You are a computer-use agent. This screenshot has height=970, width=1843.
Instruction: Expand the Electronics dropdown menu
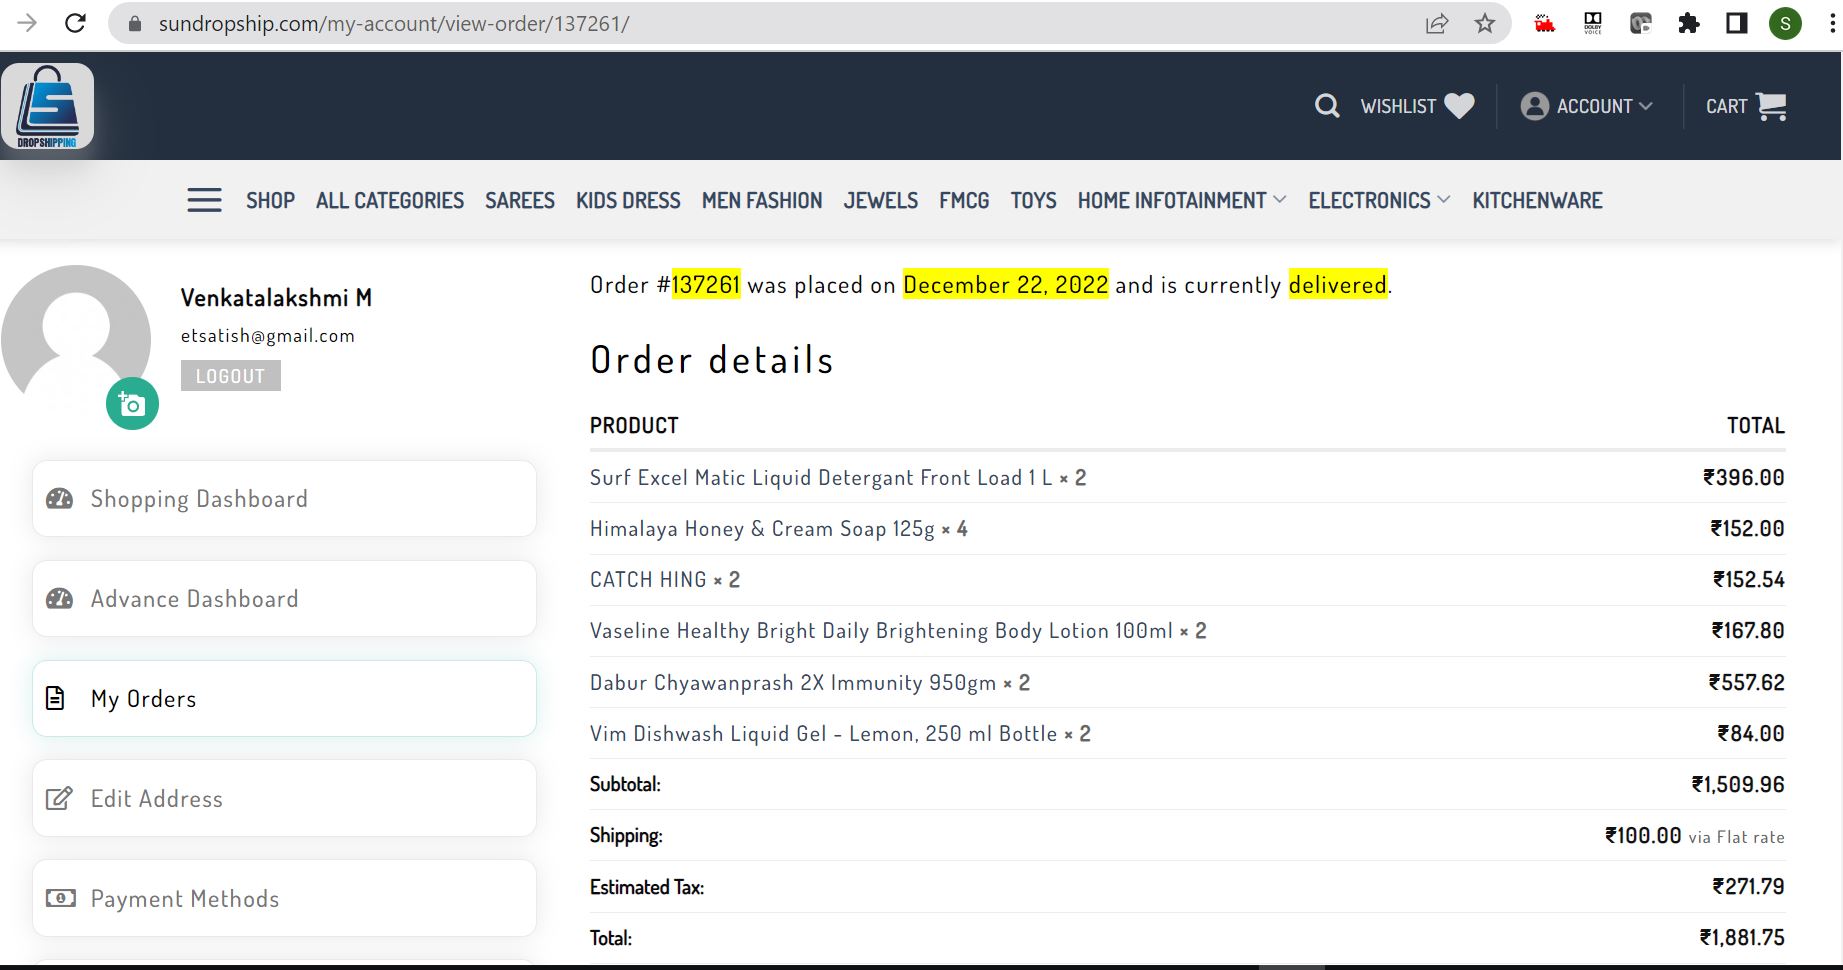pyautogui.click(x=1379, y=200)
